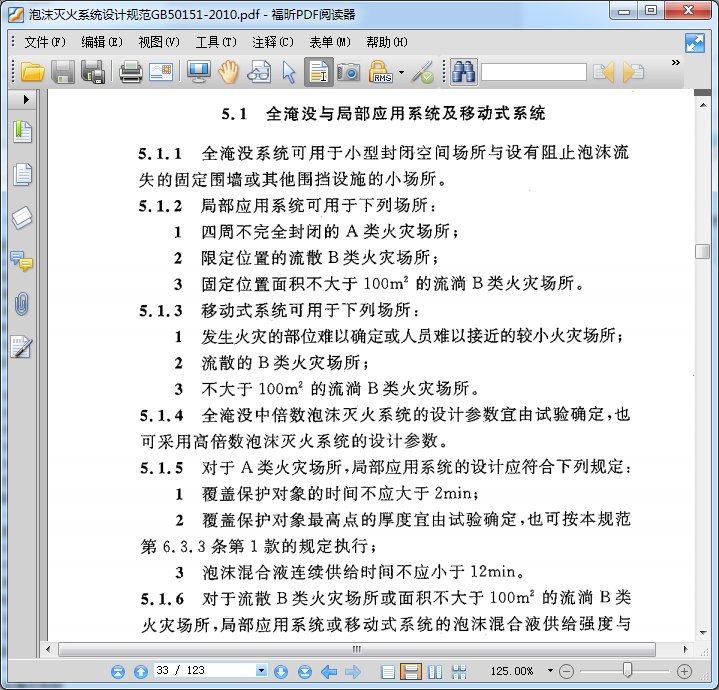Switch to facing pages layout
719x690 pixels.
435,672
